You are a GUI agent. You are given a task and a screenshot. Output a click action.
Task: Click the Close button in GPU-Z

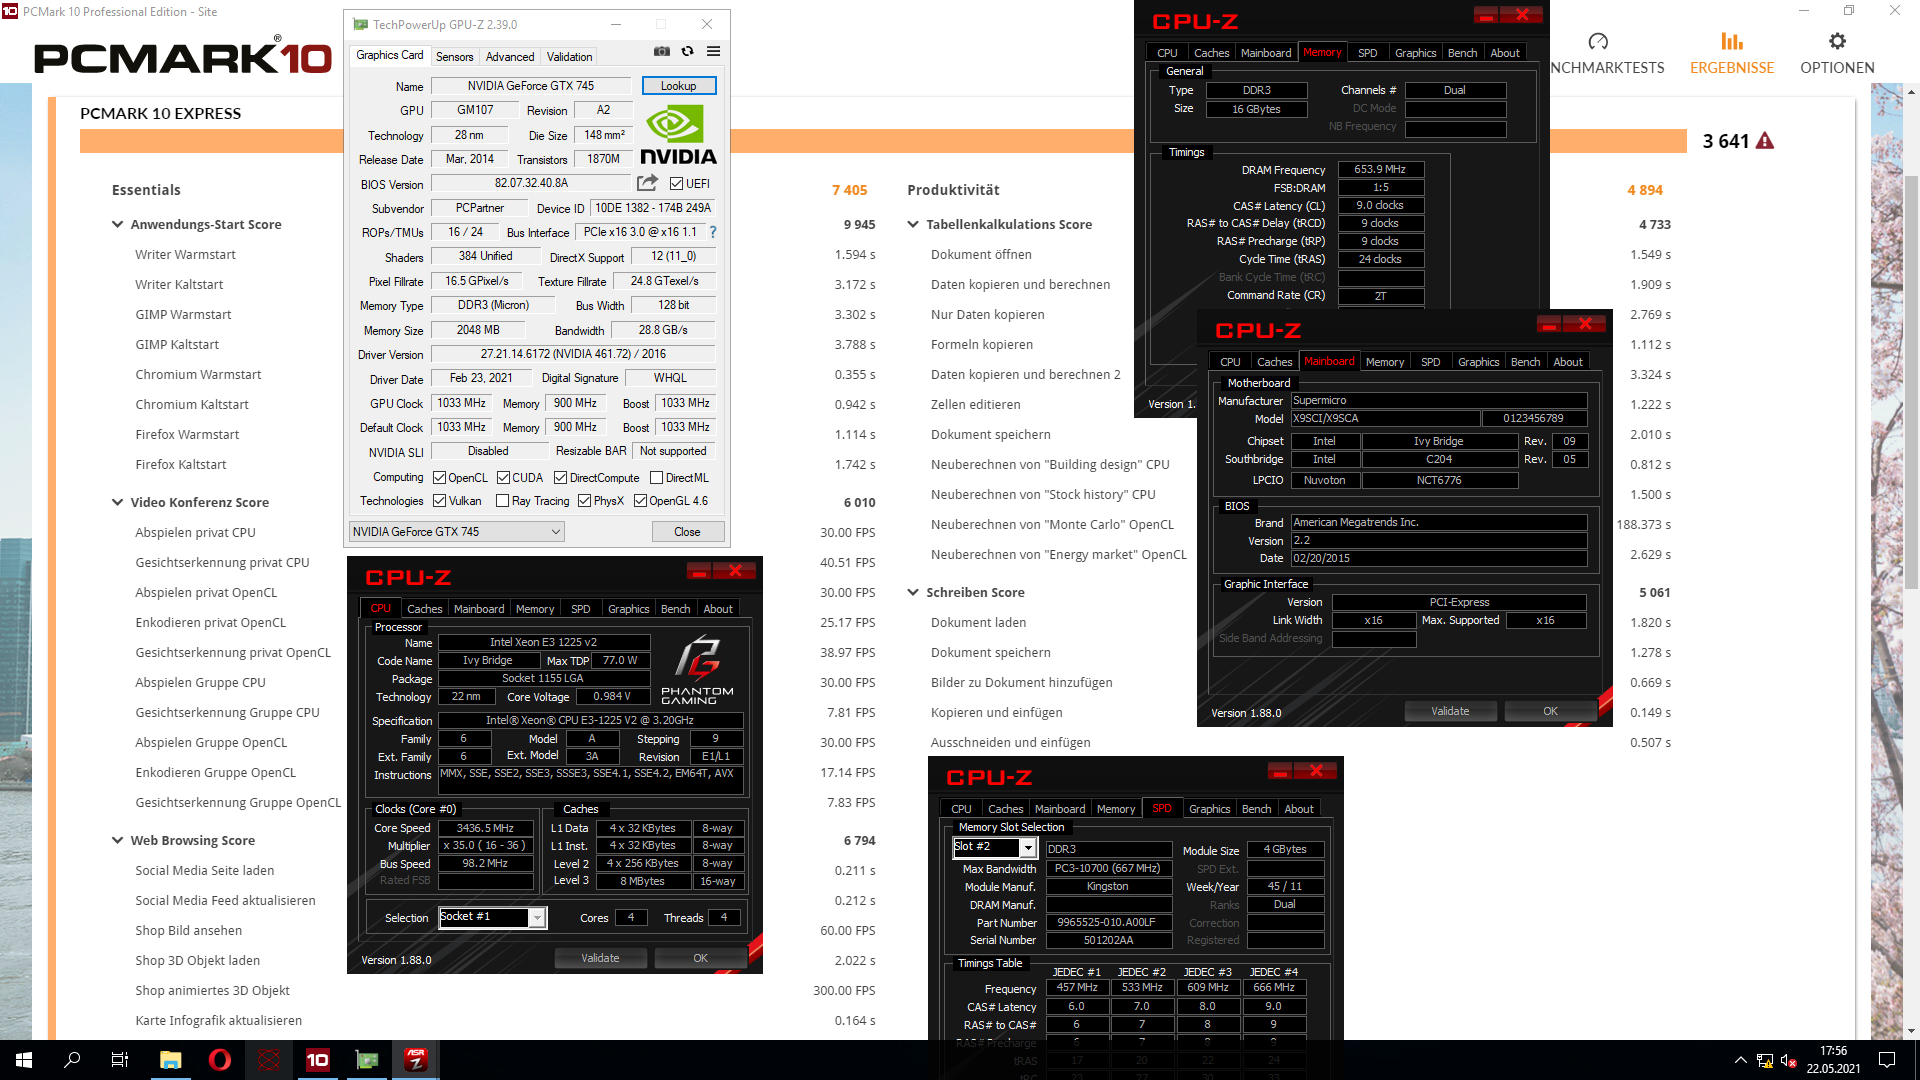point(687,532)
